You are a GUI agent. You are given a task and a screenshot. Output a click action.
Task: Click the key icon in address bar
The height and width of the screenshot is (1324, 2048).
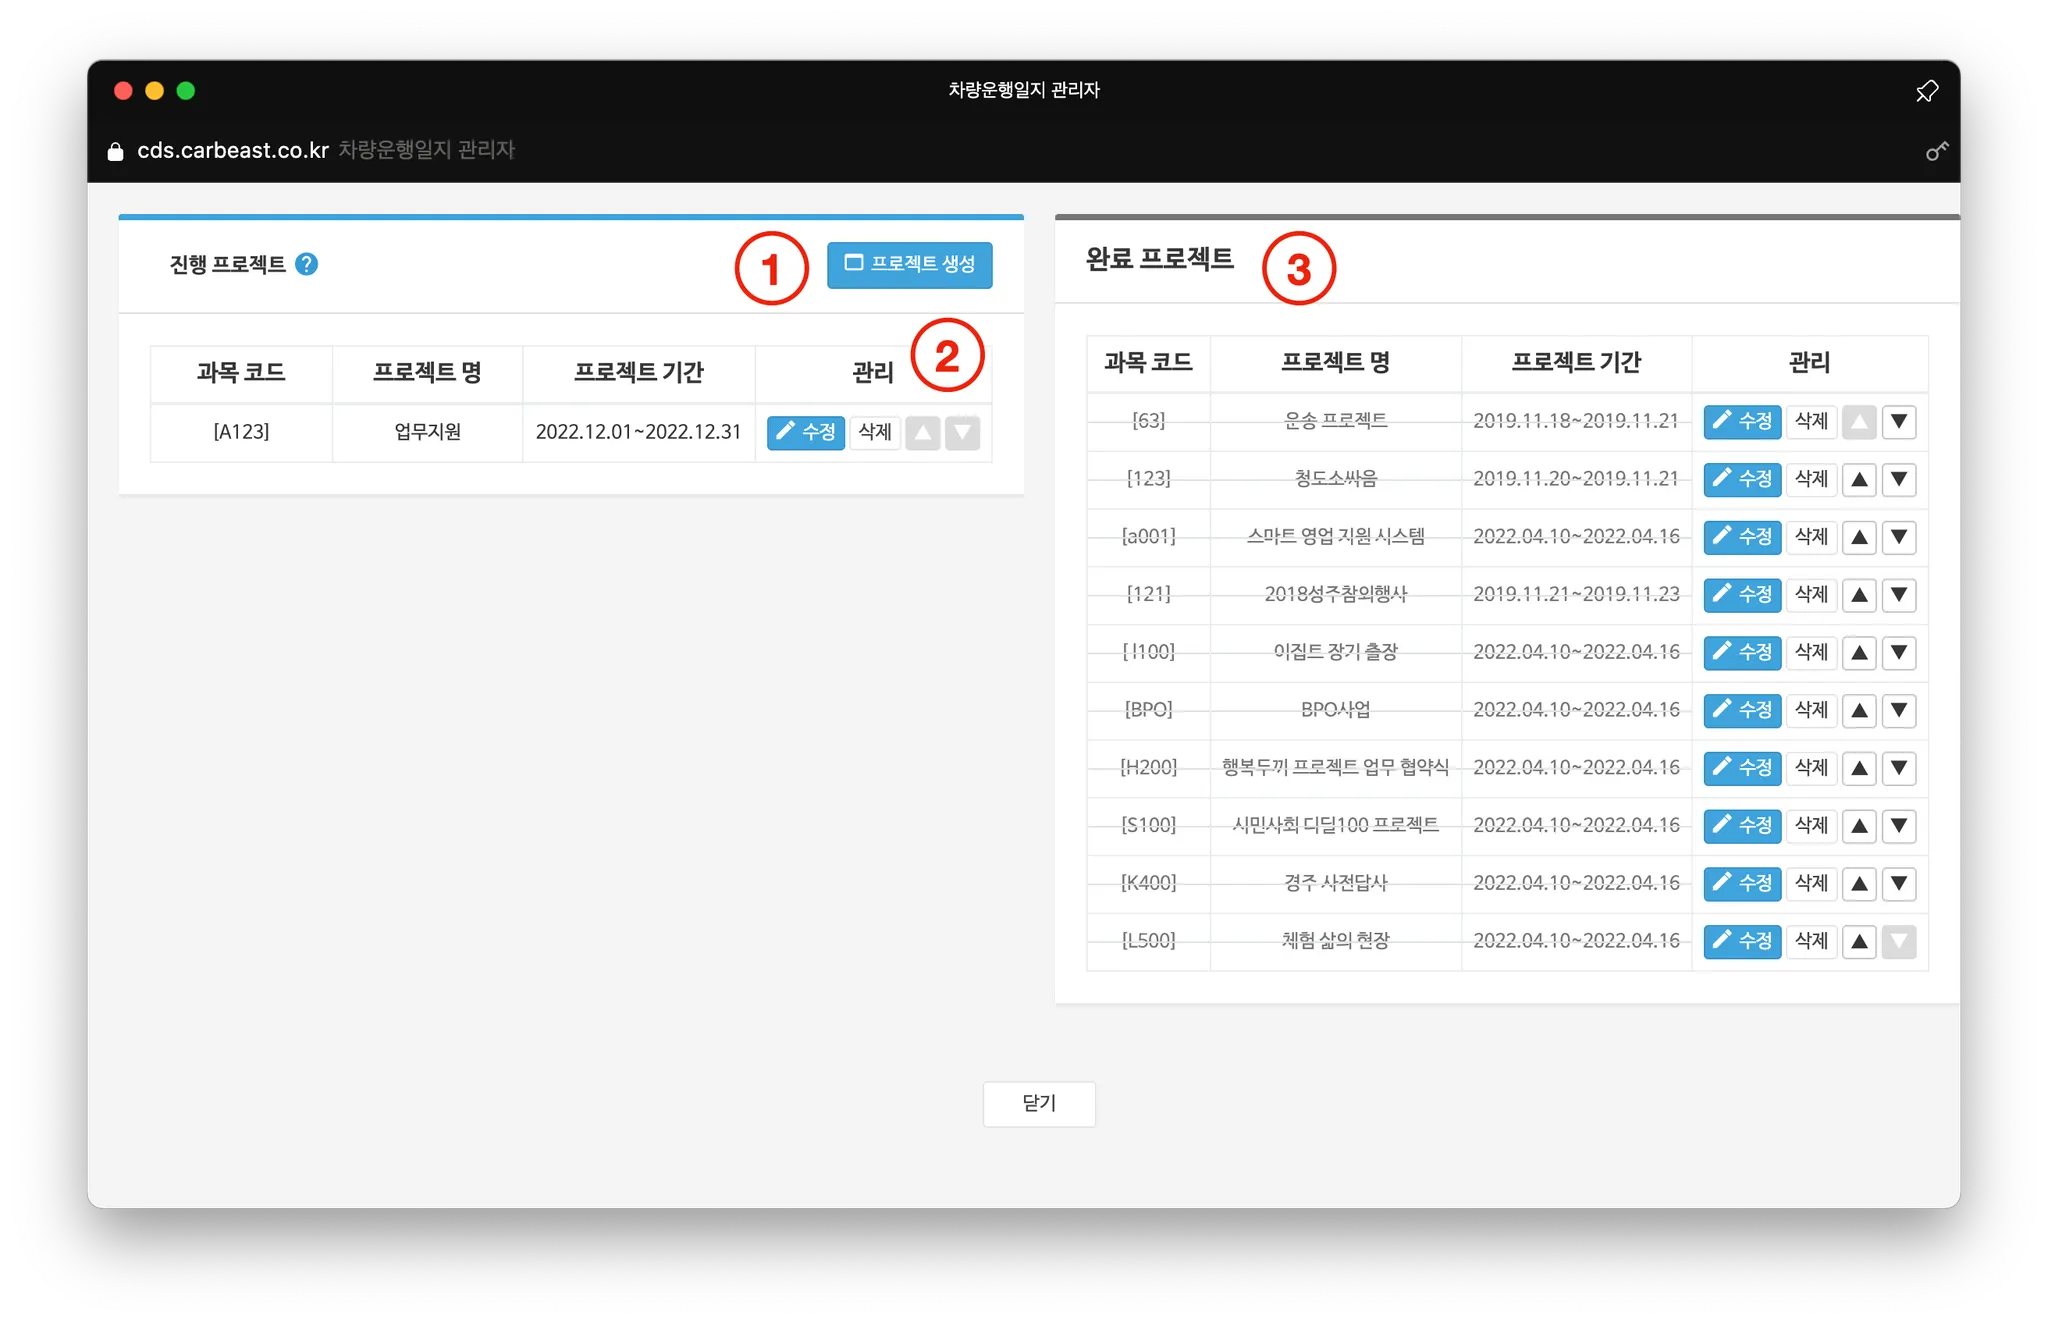1937,151
